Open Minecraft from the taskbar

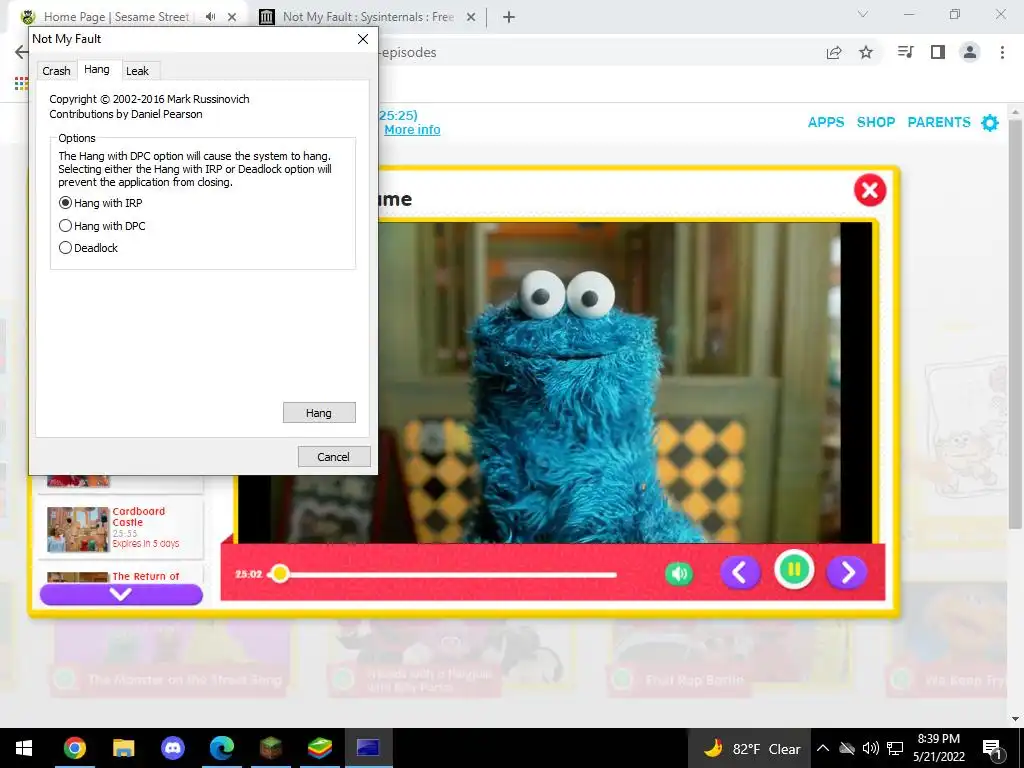click(270, 748)
